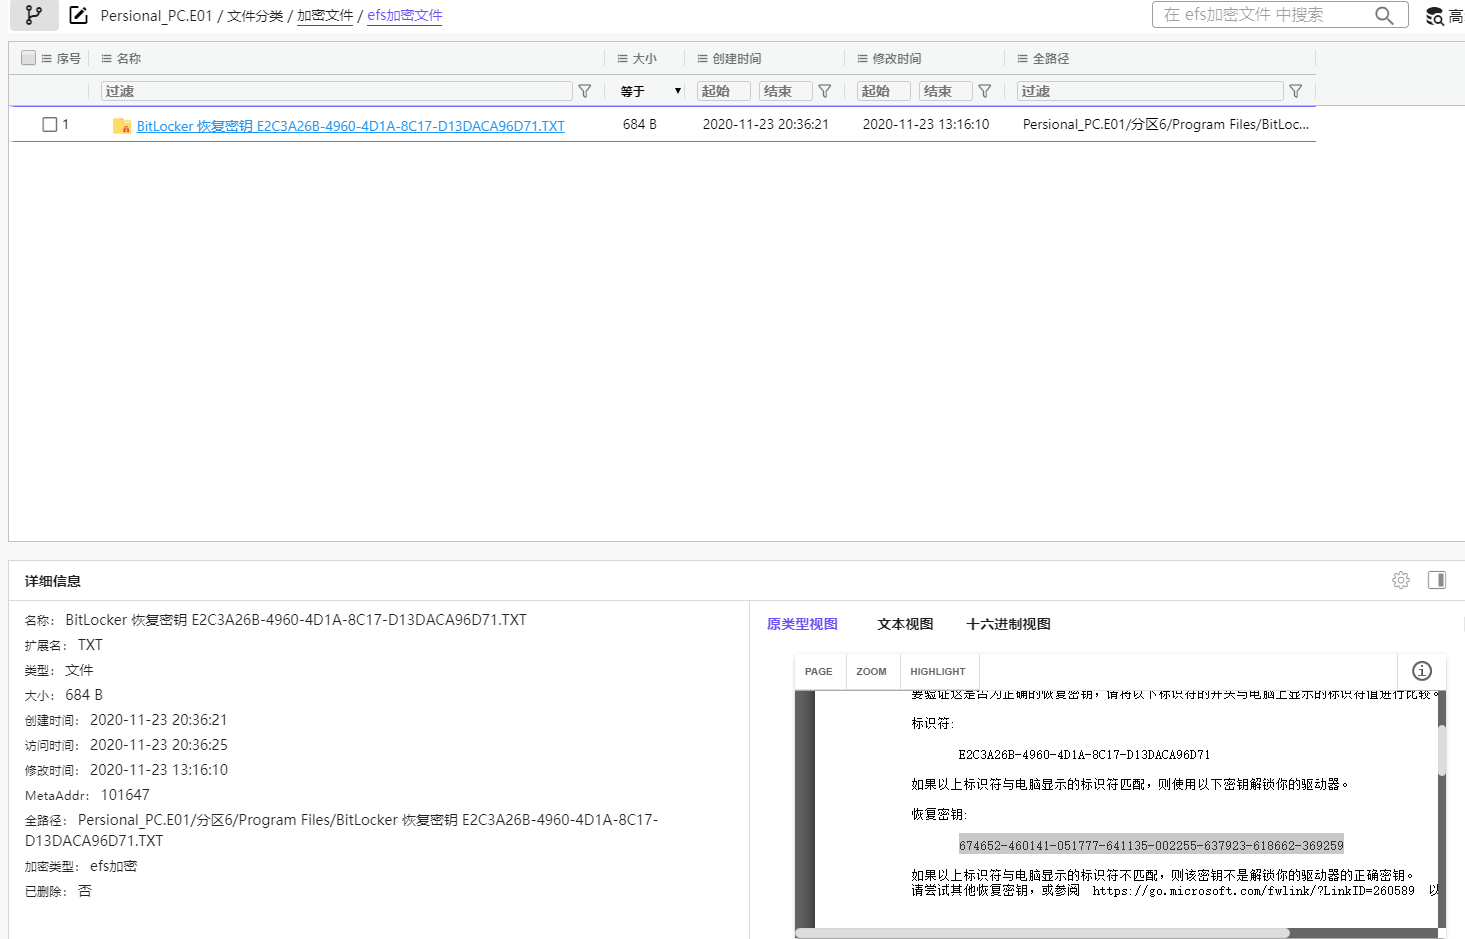1465x939 pixels.
Task: Apply the creation time filter funnel
Action: pos(825,91)
